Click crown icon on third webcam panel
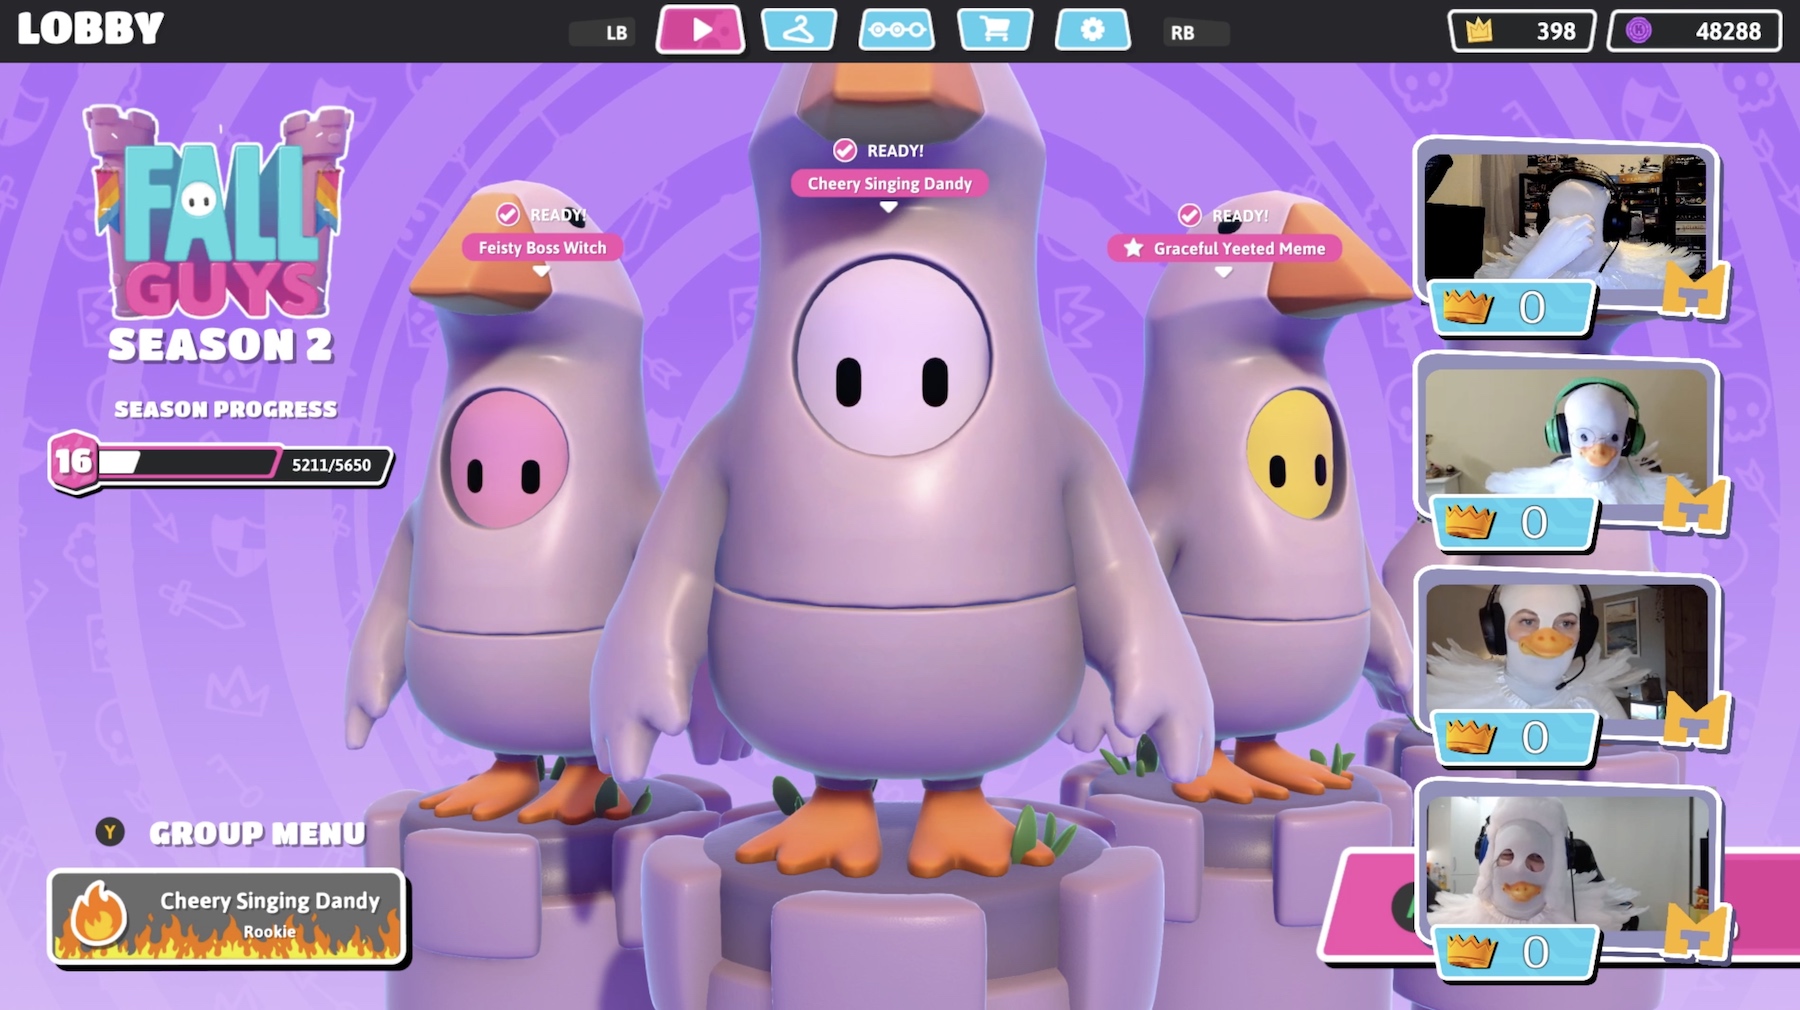Viewport: 1800px width, 1010px height. coord(1471,737)
